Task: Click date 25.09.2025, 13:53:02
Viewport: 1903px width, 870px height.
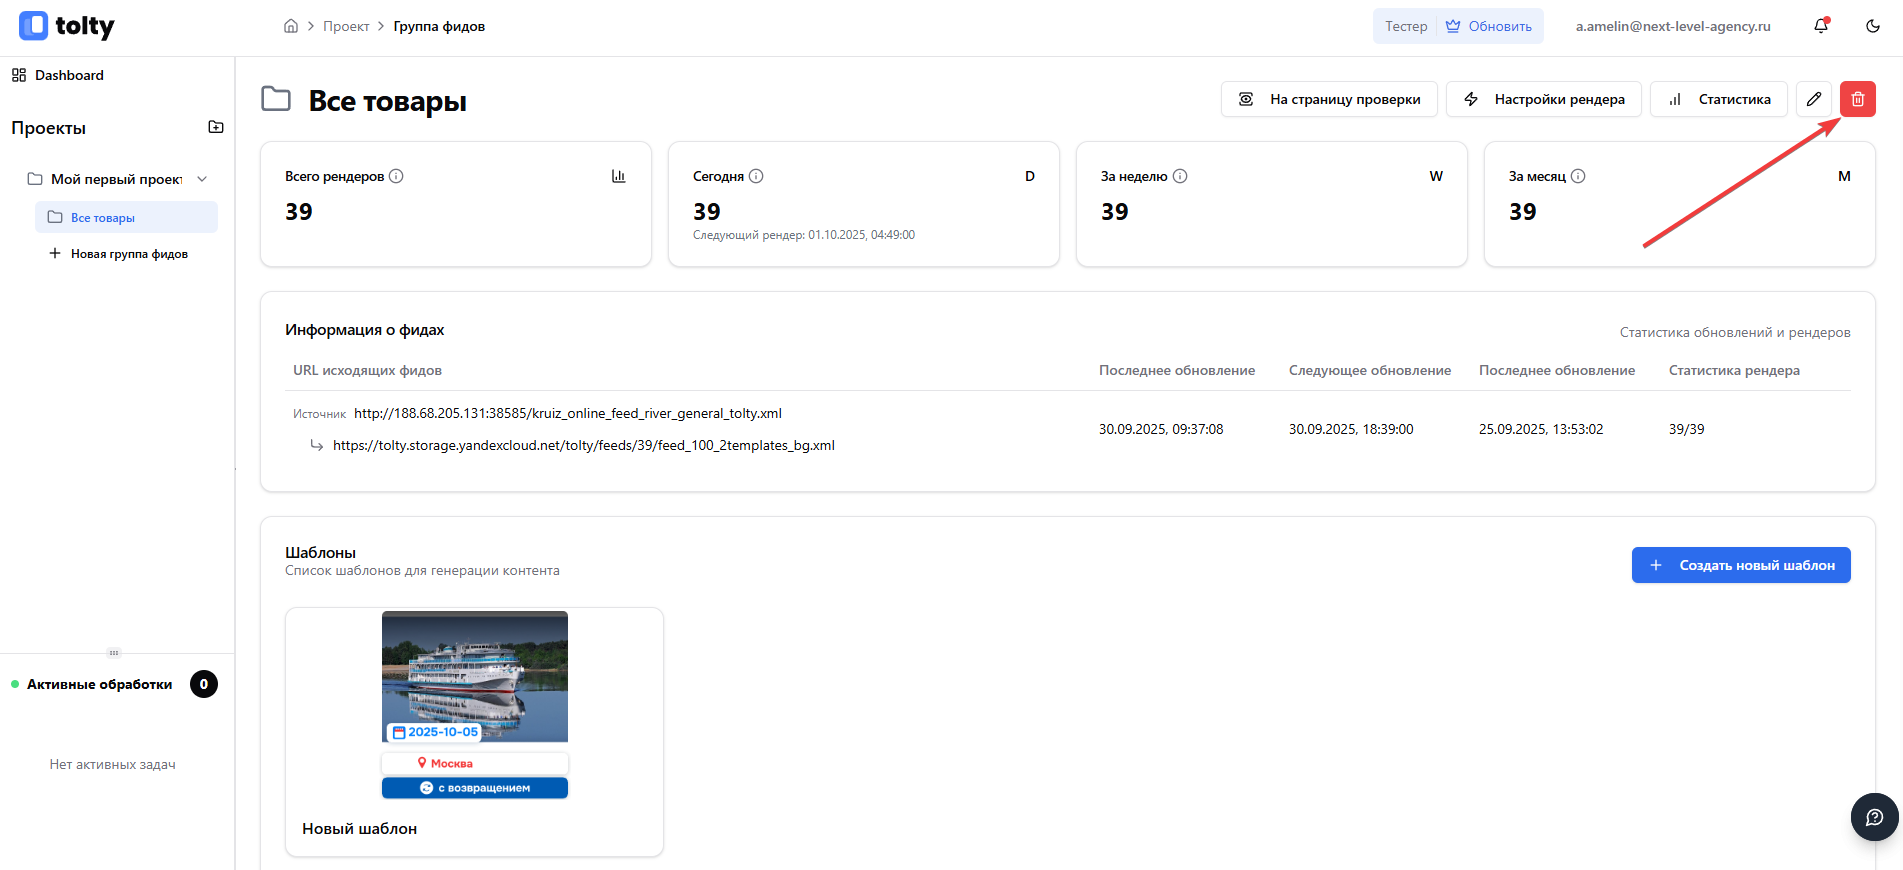Action: point(1541,429)
